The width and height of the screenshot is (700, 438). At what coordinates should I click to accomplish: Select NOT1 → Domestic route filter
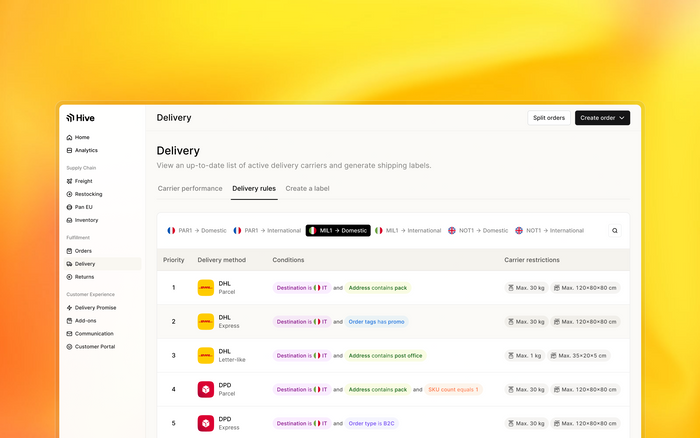point(477,230)
